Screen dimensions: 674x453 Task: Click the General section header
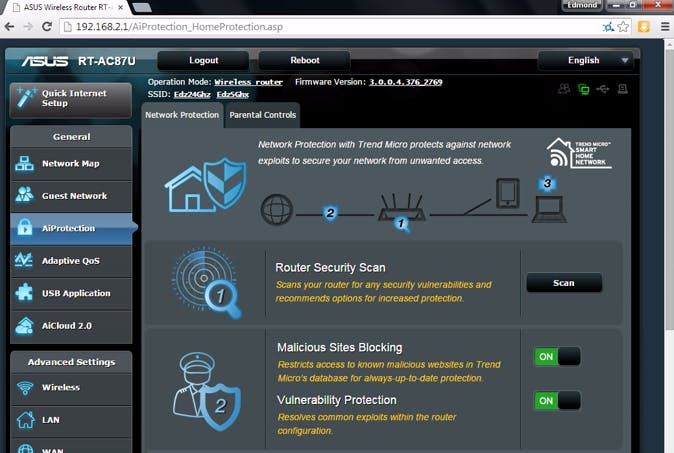(x=71, y=137)
